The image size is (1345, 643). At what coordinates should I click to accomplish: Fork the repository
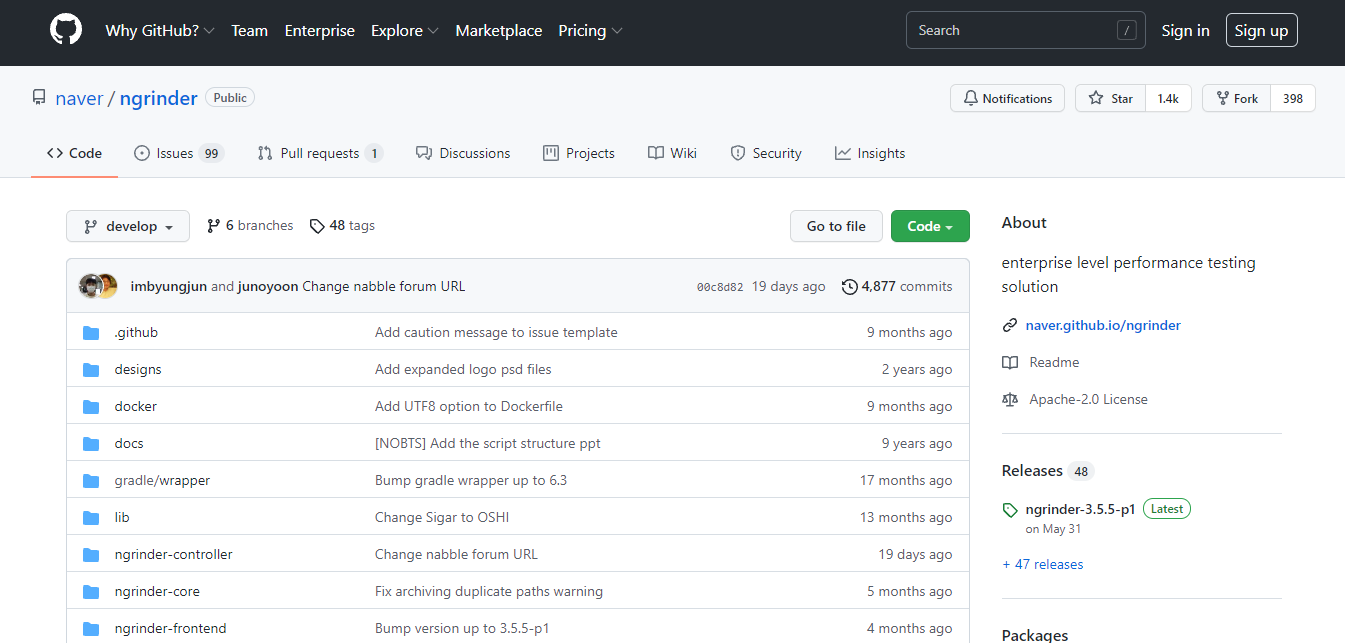1237,98
